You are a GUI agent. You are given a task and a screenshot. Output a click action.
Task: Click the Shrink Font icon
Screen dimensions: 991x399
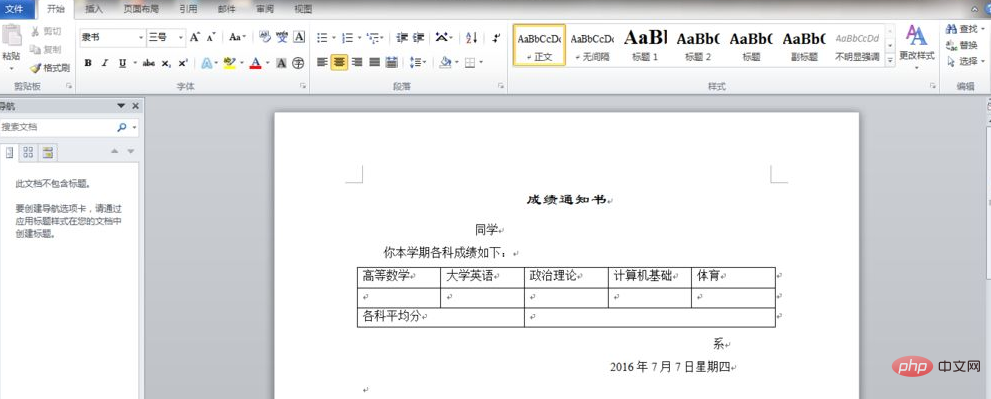pos(210,37)
